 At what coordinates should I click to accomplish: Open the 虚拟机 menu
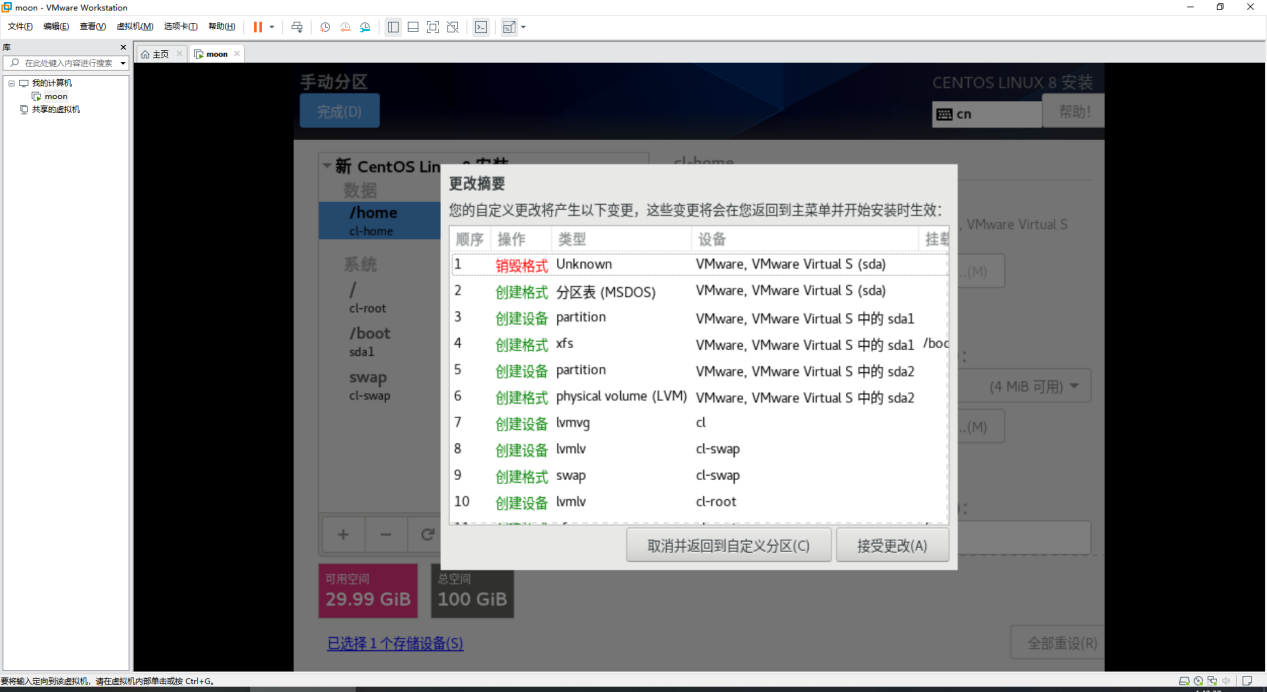(135, 27)
